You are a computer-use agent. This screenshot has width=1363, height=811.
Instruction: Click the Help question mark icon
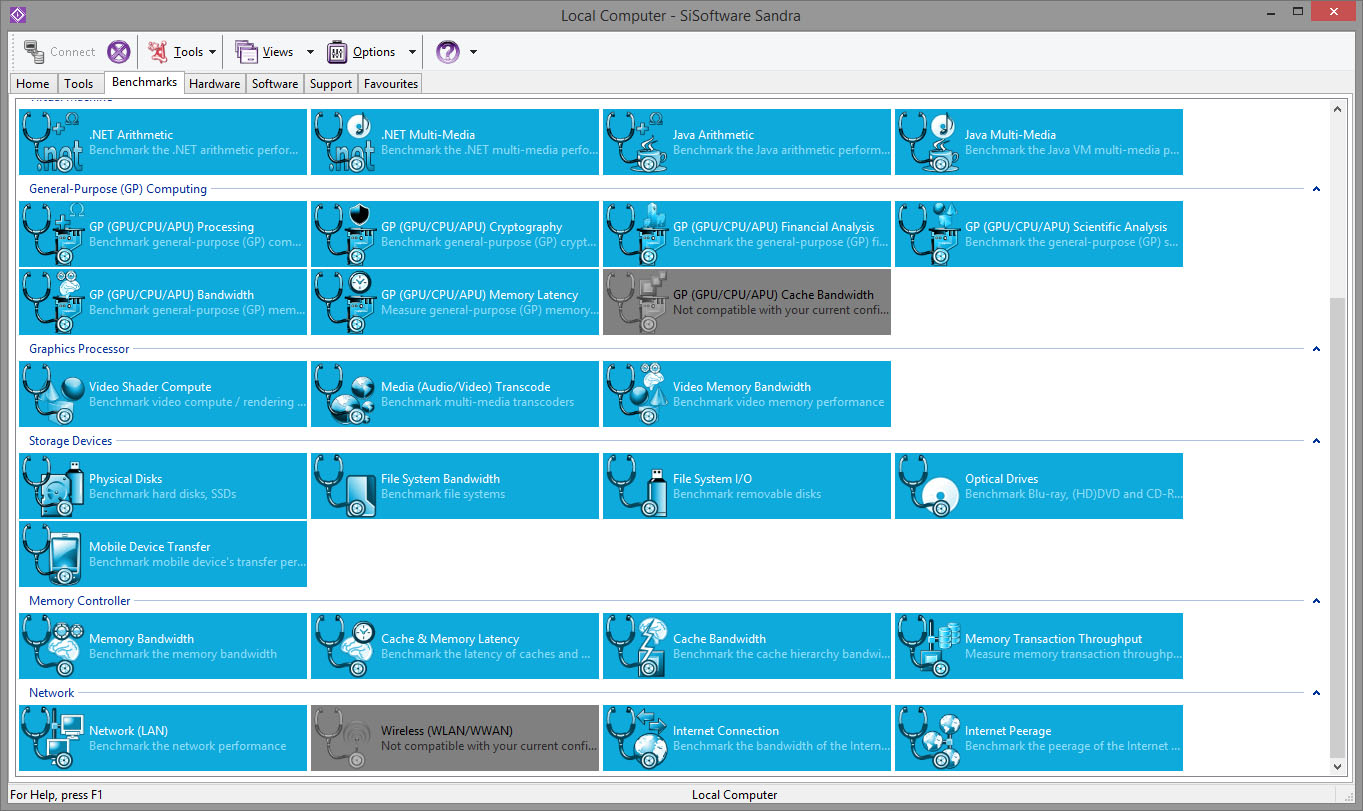click(x=448, y=52)
